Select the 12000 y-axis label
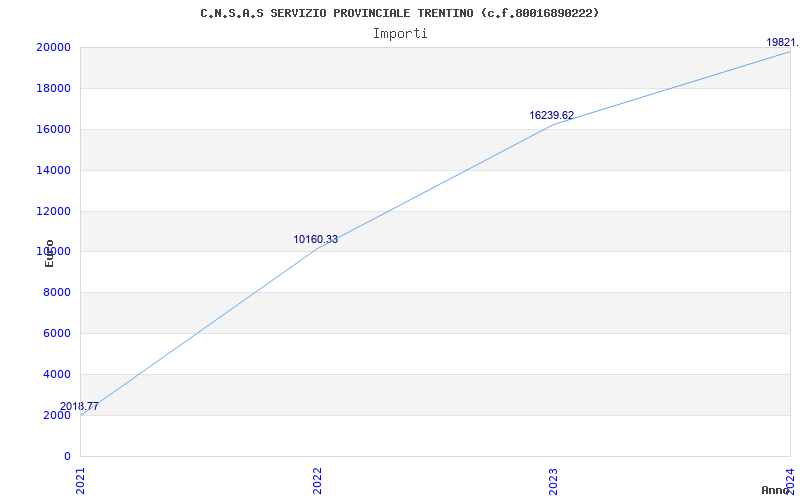Viewport: 800px width, 500px height. (x=53, y=211)
